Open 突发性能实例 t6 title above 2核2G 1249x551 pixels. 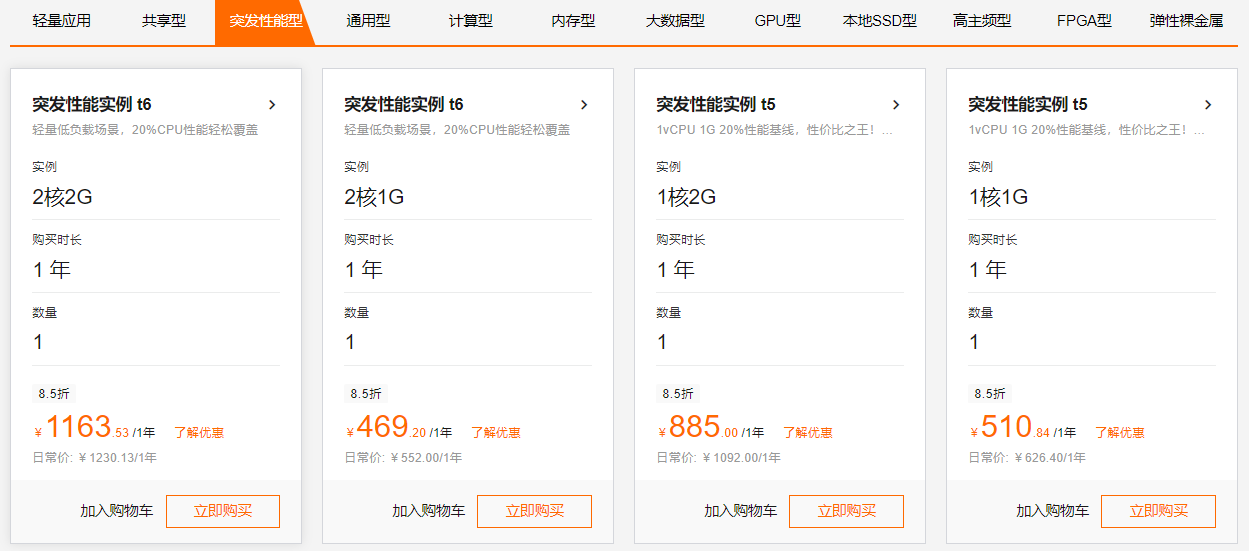pyautogui.click(x=92, y=104)
